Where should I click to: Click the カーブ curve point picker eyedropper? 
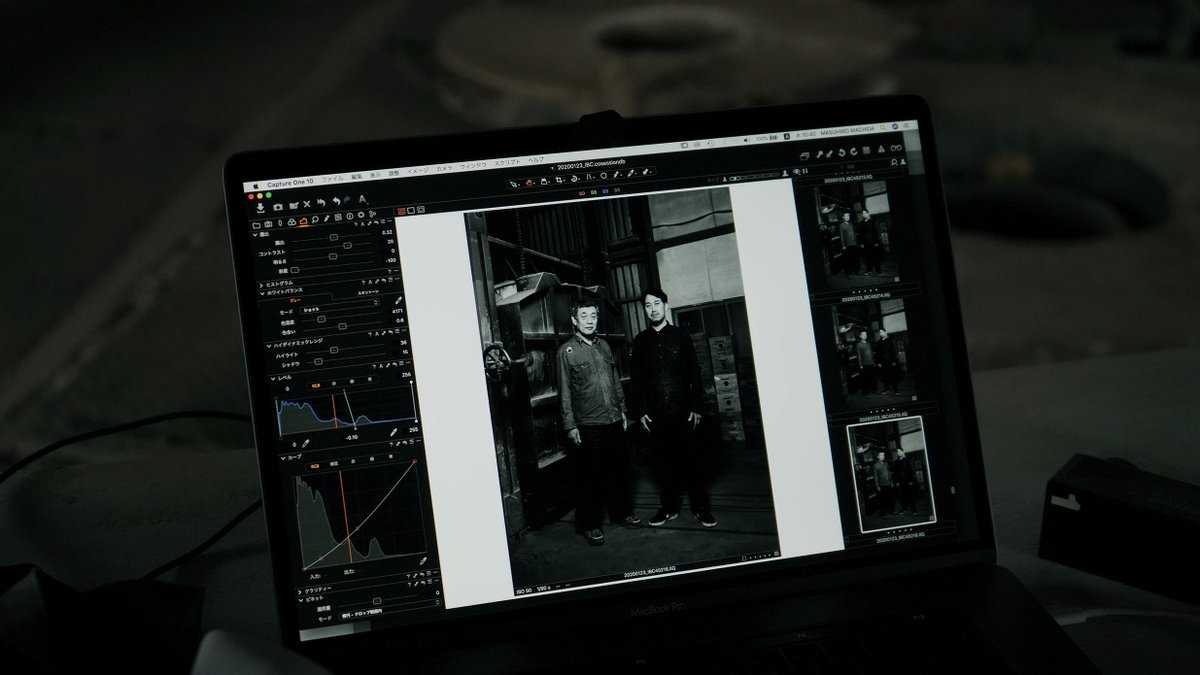423,561
